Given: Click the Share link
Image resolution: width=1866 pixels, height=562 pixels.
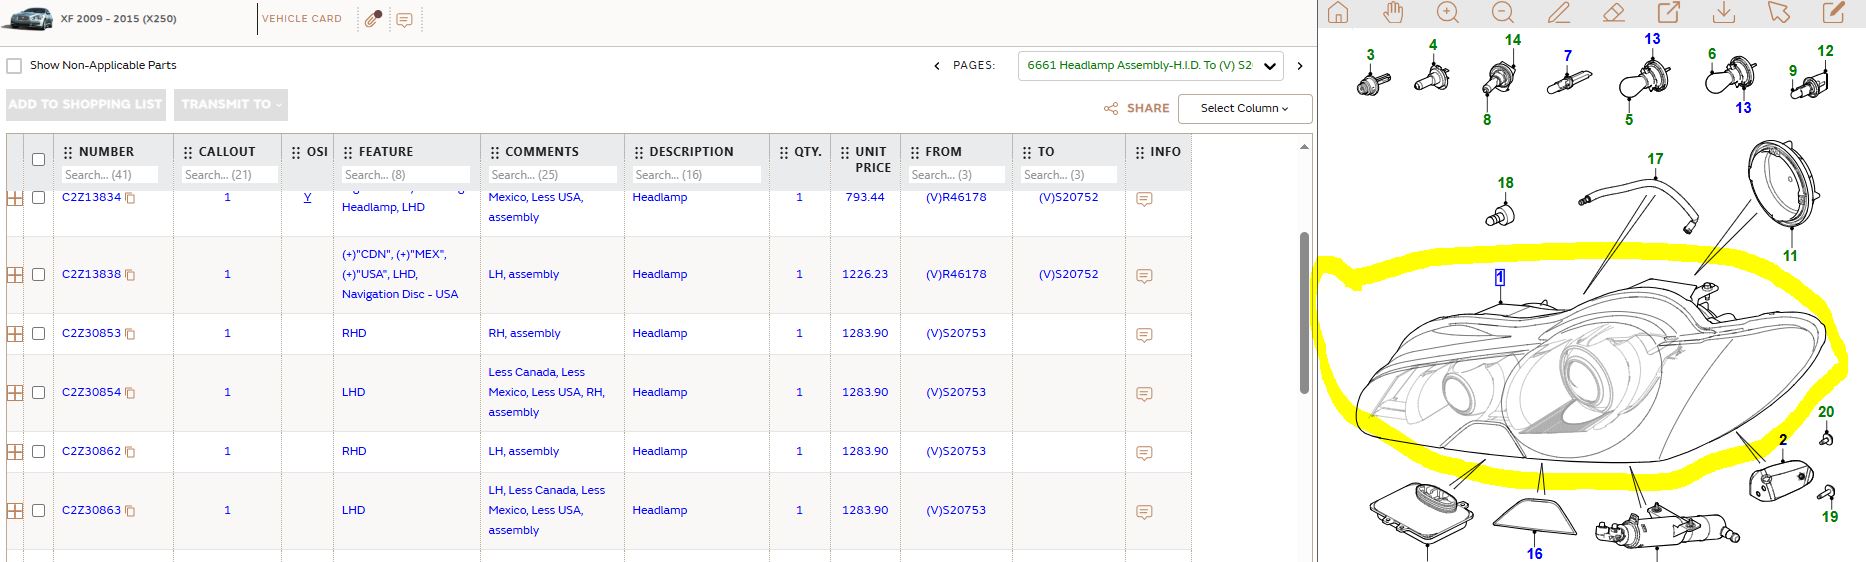Looking at the screenshot, I should pos(1137,108).
